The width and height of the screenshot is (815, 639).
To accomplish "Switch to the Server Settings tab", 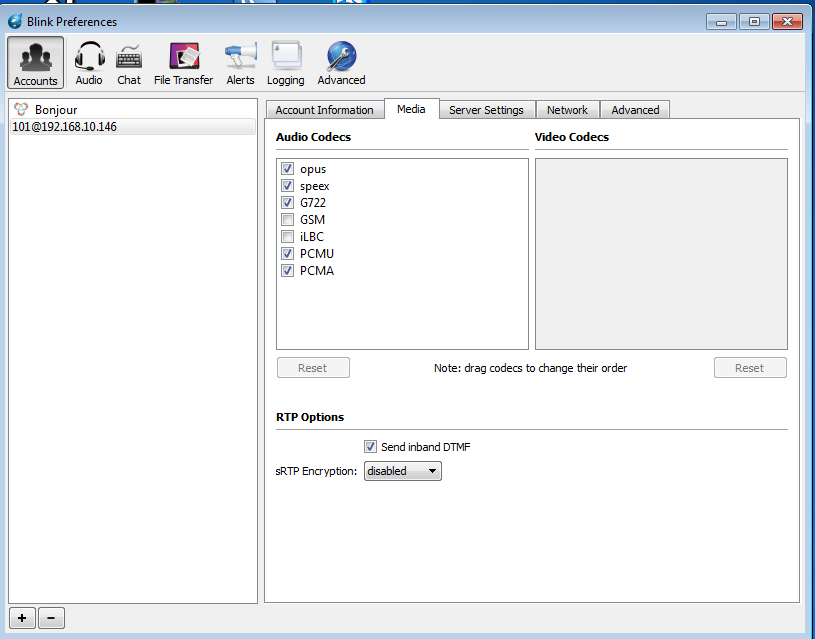I will click(x=486, y=110).
